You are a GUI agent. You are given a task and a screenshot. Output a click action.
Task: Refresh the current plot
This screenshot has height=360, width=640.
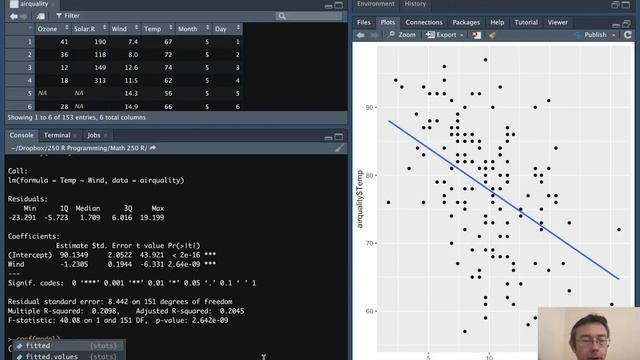(627, 35)
